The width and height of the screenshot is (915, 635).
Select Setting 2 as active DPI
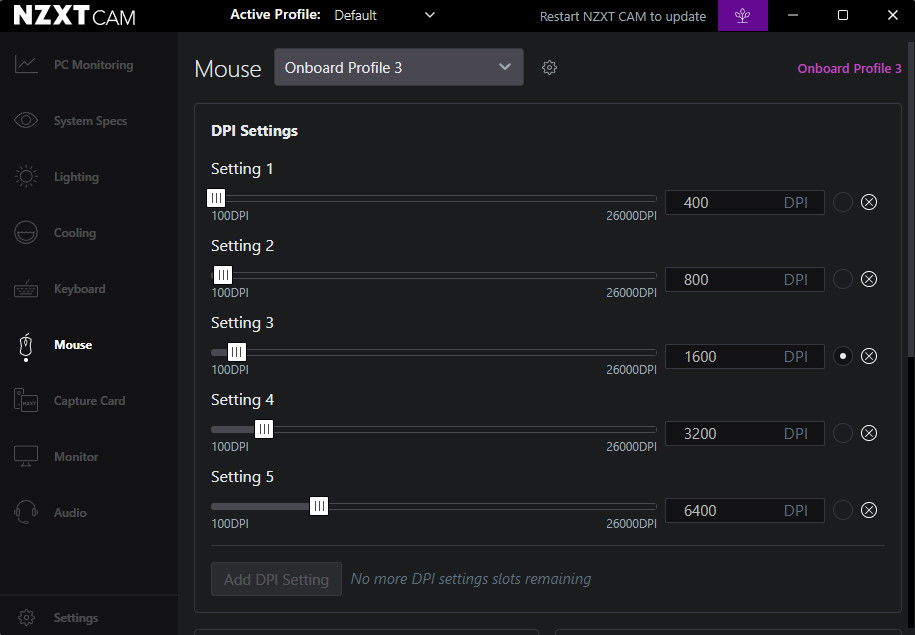point(843,279)
